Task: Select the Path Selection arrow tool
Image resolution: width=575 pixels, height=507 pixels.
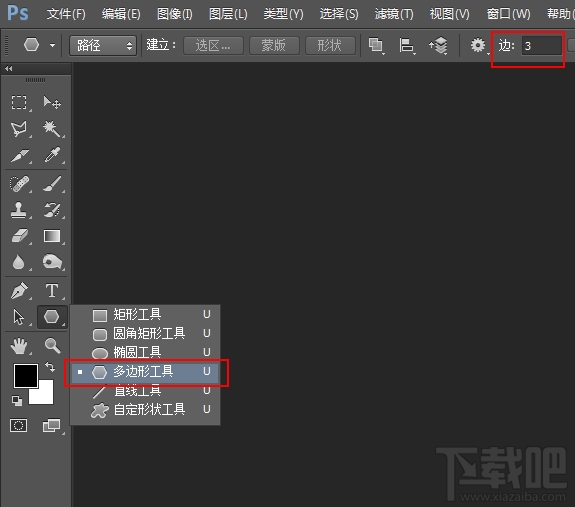Action: pyautogui.click(x=18, y=317)
